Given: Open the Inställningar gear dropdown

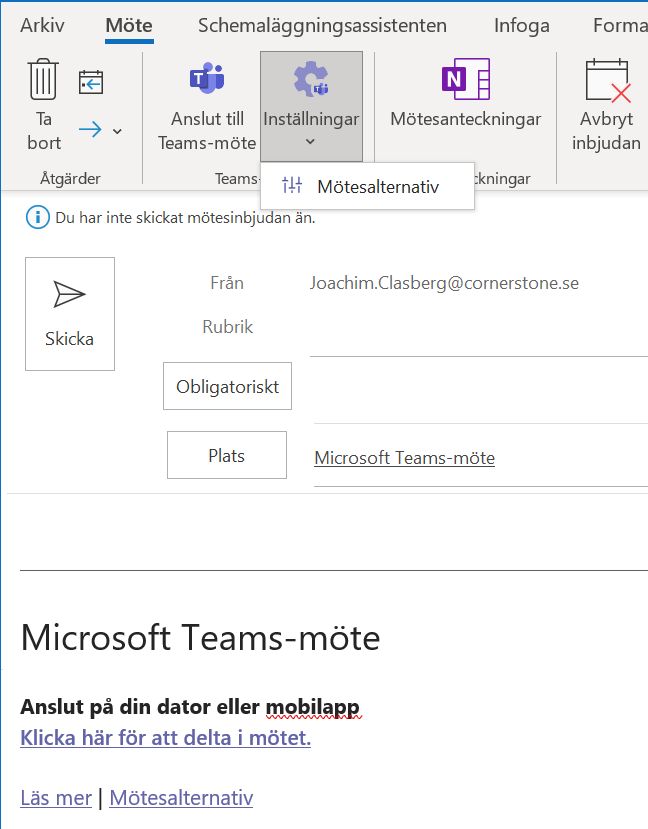Looking at the screenshot, I should click(x=311, y=106).
